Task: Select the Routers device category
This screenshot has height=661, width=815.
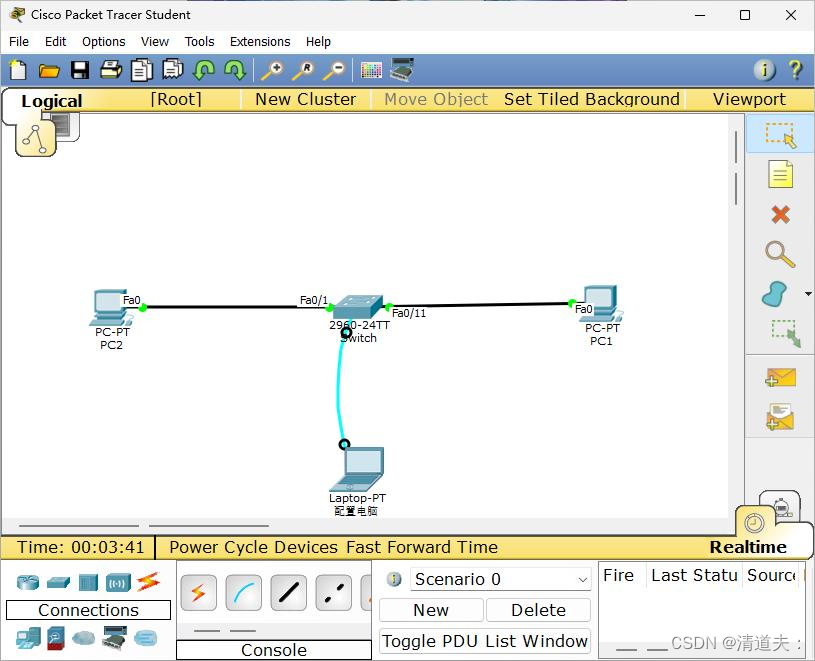Action: [x=28, y=583]
